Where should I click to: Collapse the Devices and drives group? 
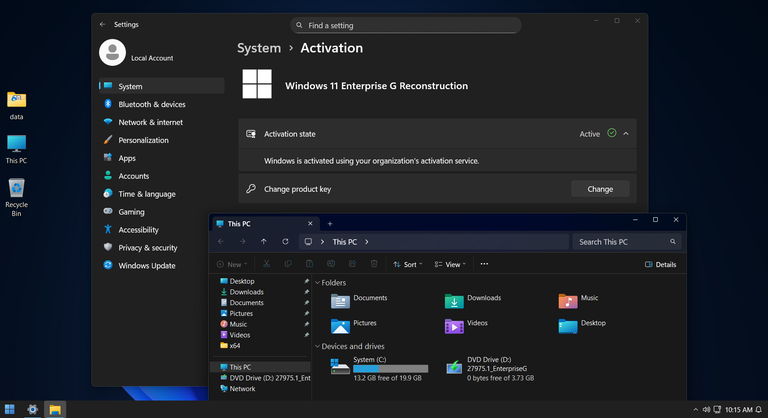[317, 346]
